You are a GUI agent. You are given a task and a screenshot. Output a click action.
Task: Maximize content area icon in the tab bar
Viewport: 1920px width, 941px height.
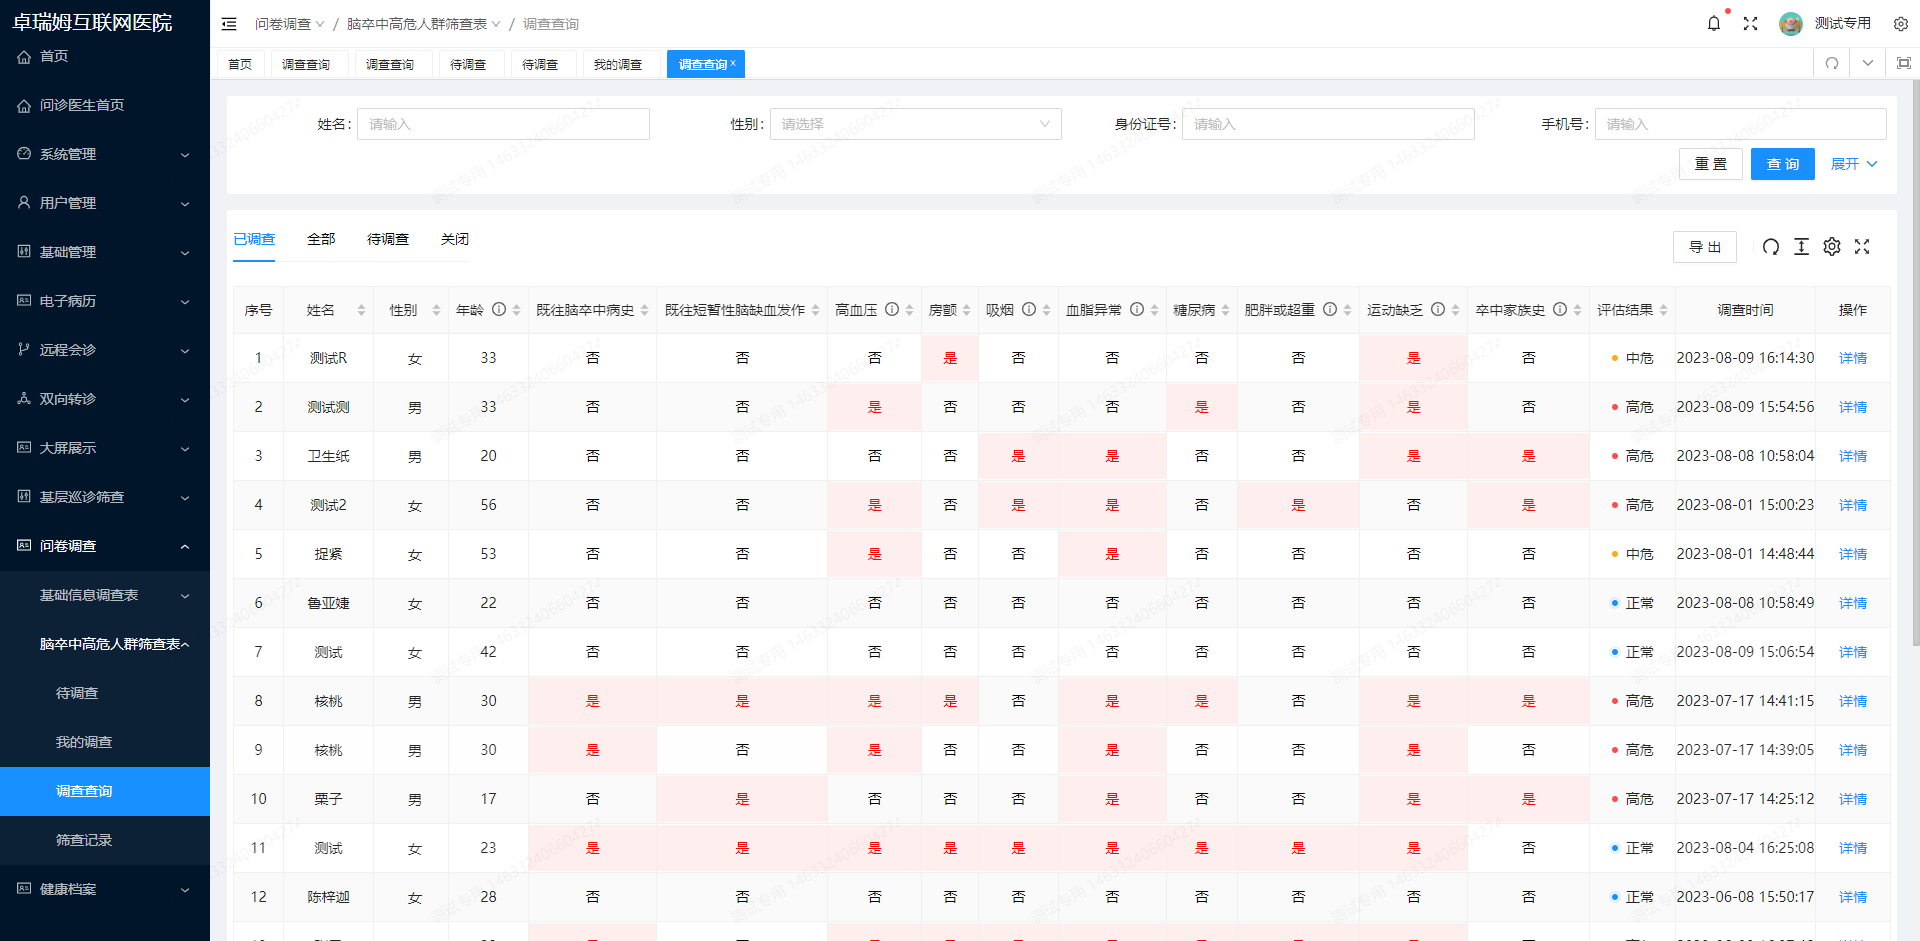pyautogui.click(x=1903, y=63)
